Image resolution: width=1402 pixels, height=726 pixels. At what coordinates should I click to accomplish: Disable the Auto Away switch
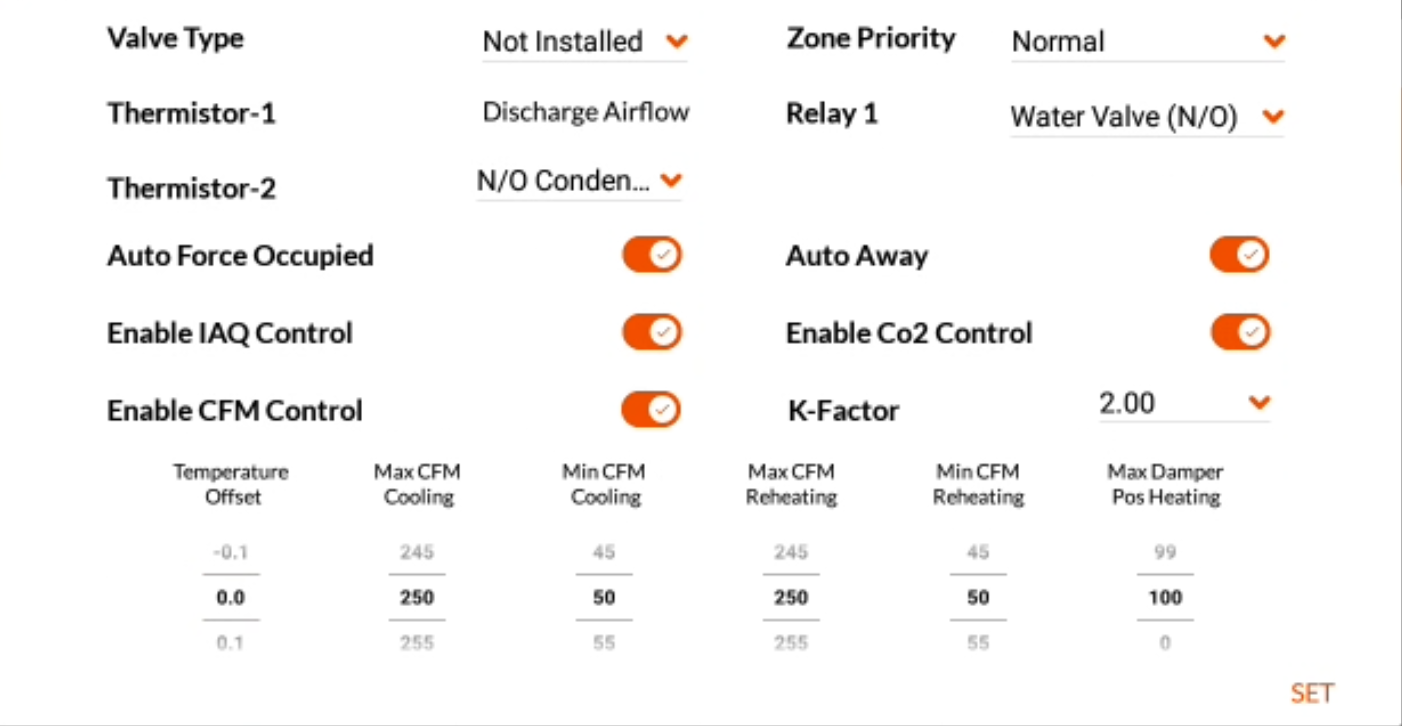(x=1240, y=255)
